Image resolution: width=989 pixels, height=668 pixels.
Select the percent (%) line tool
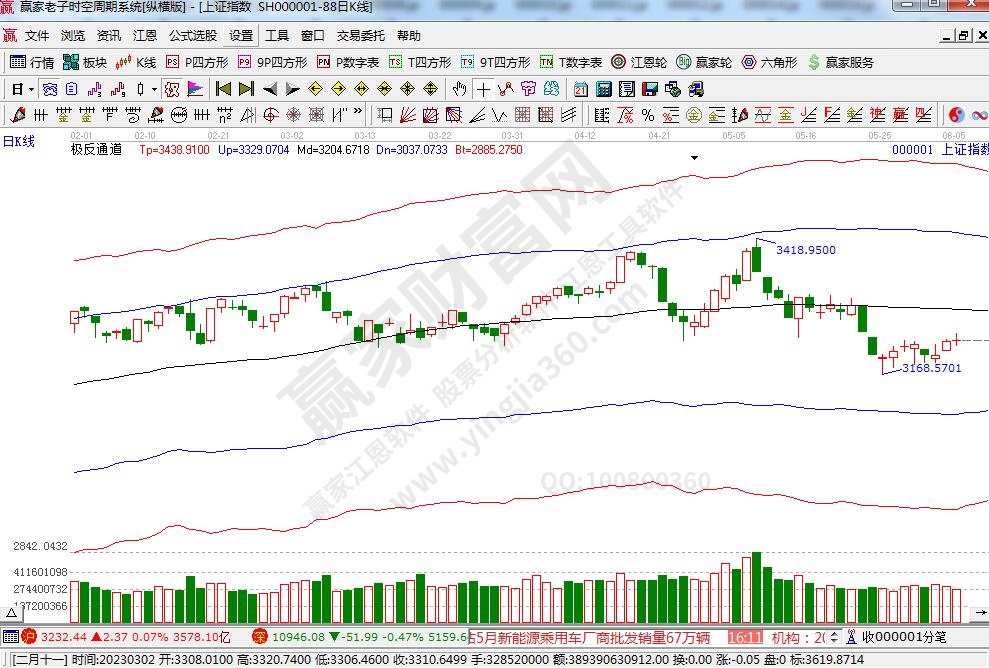[647, 114]
